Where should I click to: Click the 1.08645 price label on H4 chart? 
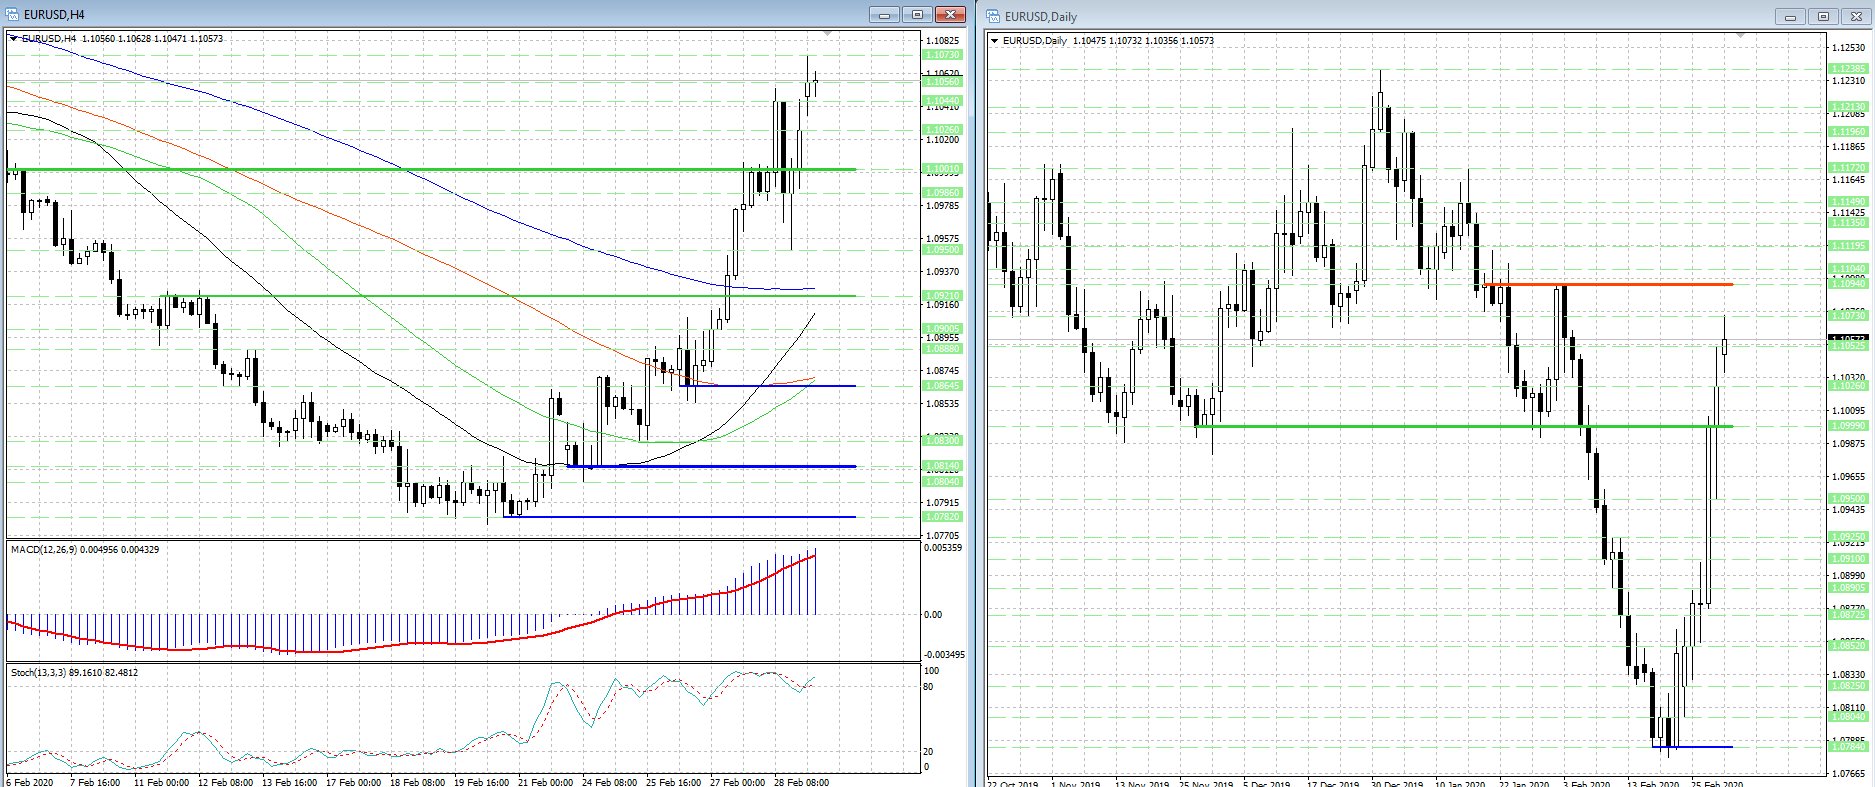(x=942, y=386)
